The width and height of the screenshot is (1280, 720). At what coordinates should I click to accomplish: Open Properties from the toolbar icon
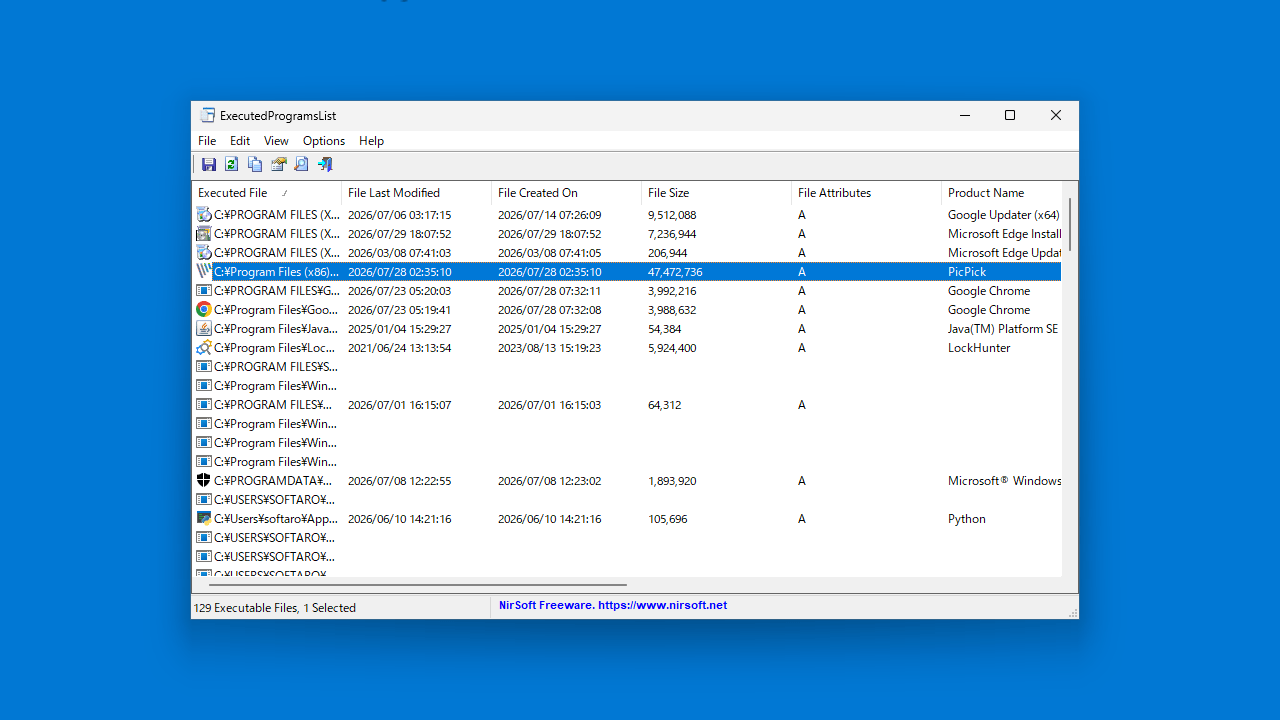pos(278,165)
